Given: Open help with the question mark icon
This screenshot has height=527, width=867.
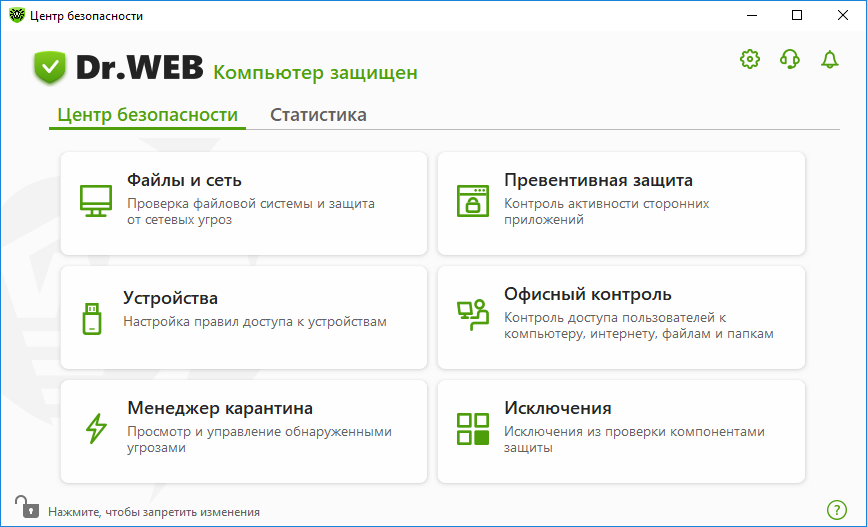Looking at the screenshot, I should pyautogui.click(x=837, y=510).
